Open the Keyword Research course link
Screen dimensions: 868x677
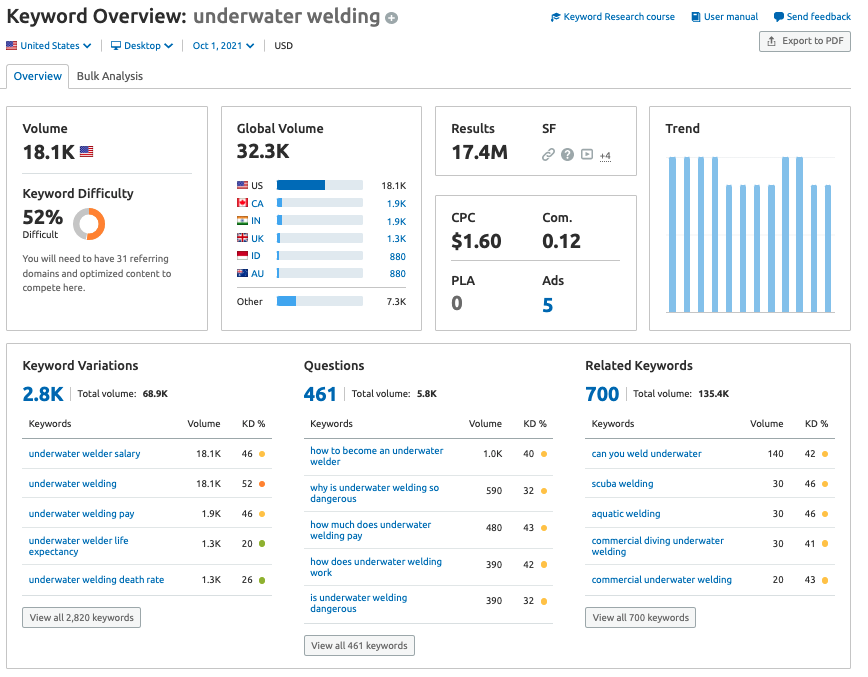(613, 17)
